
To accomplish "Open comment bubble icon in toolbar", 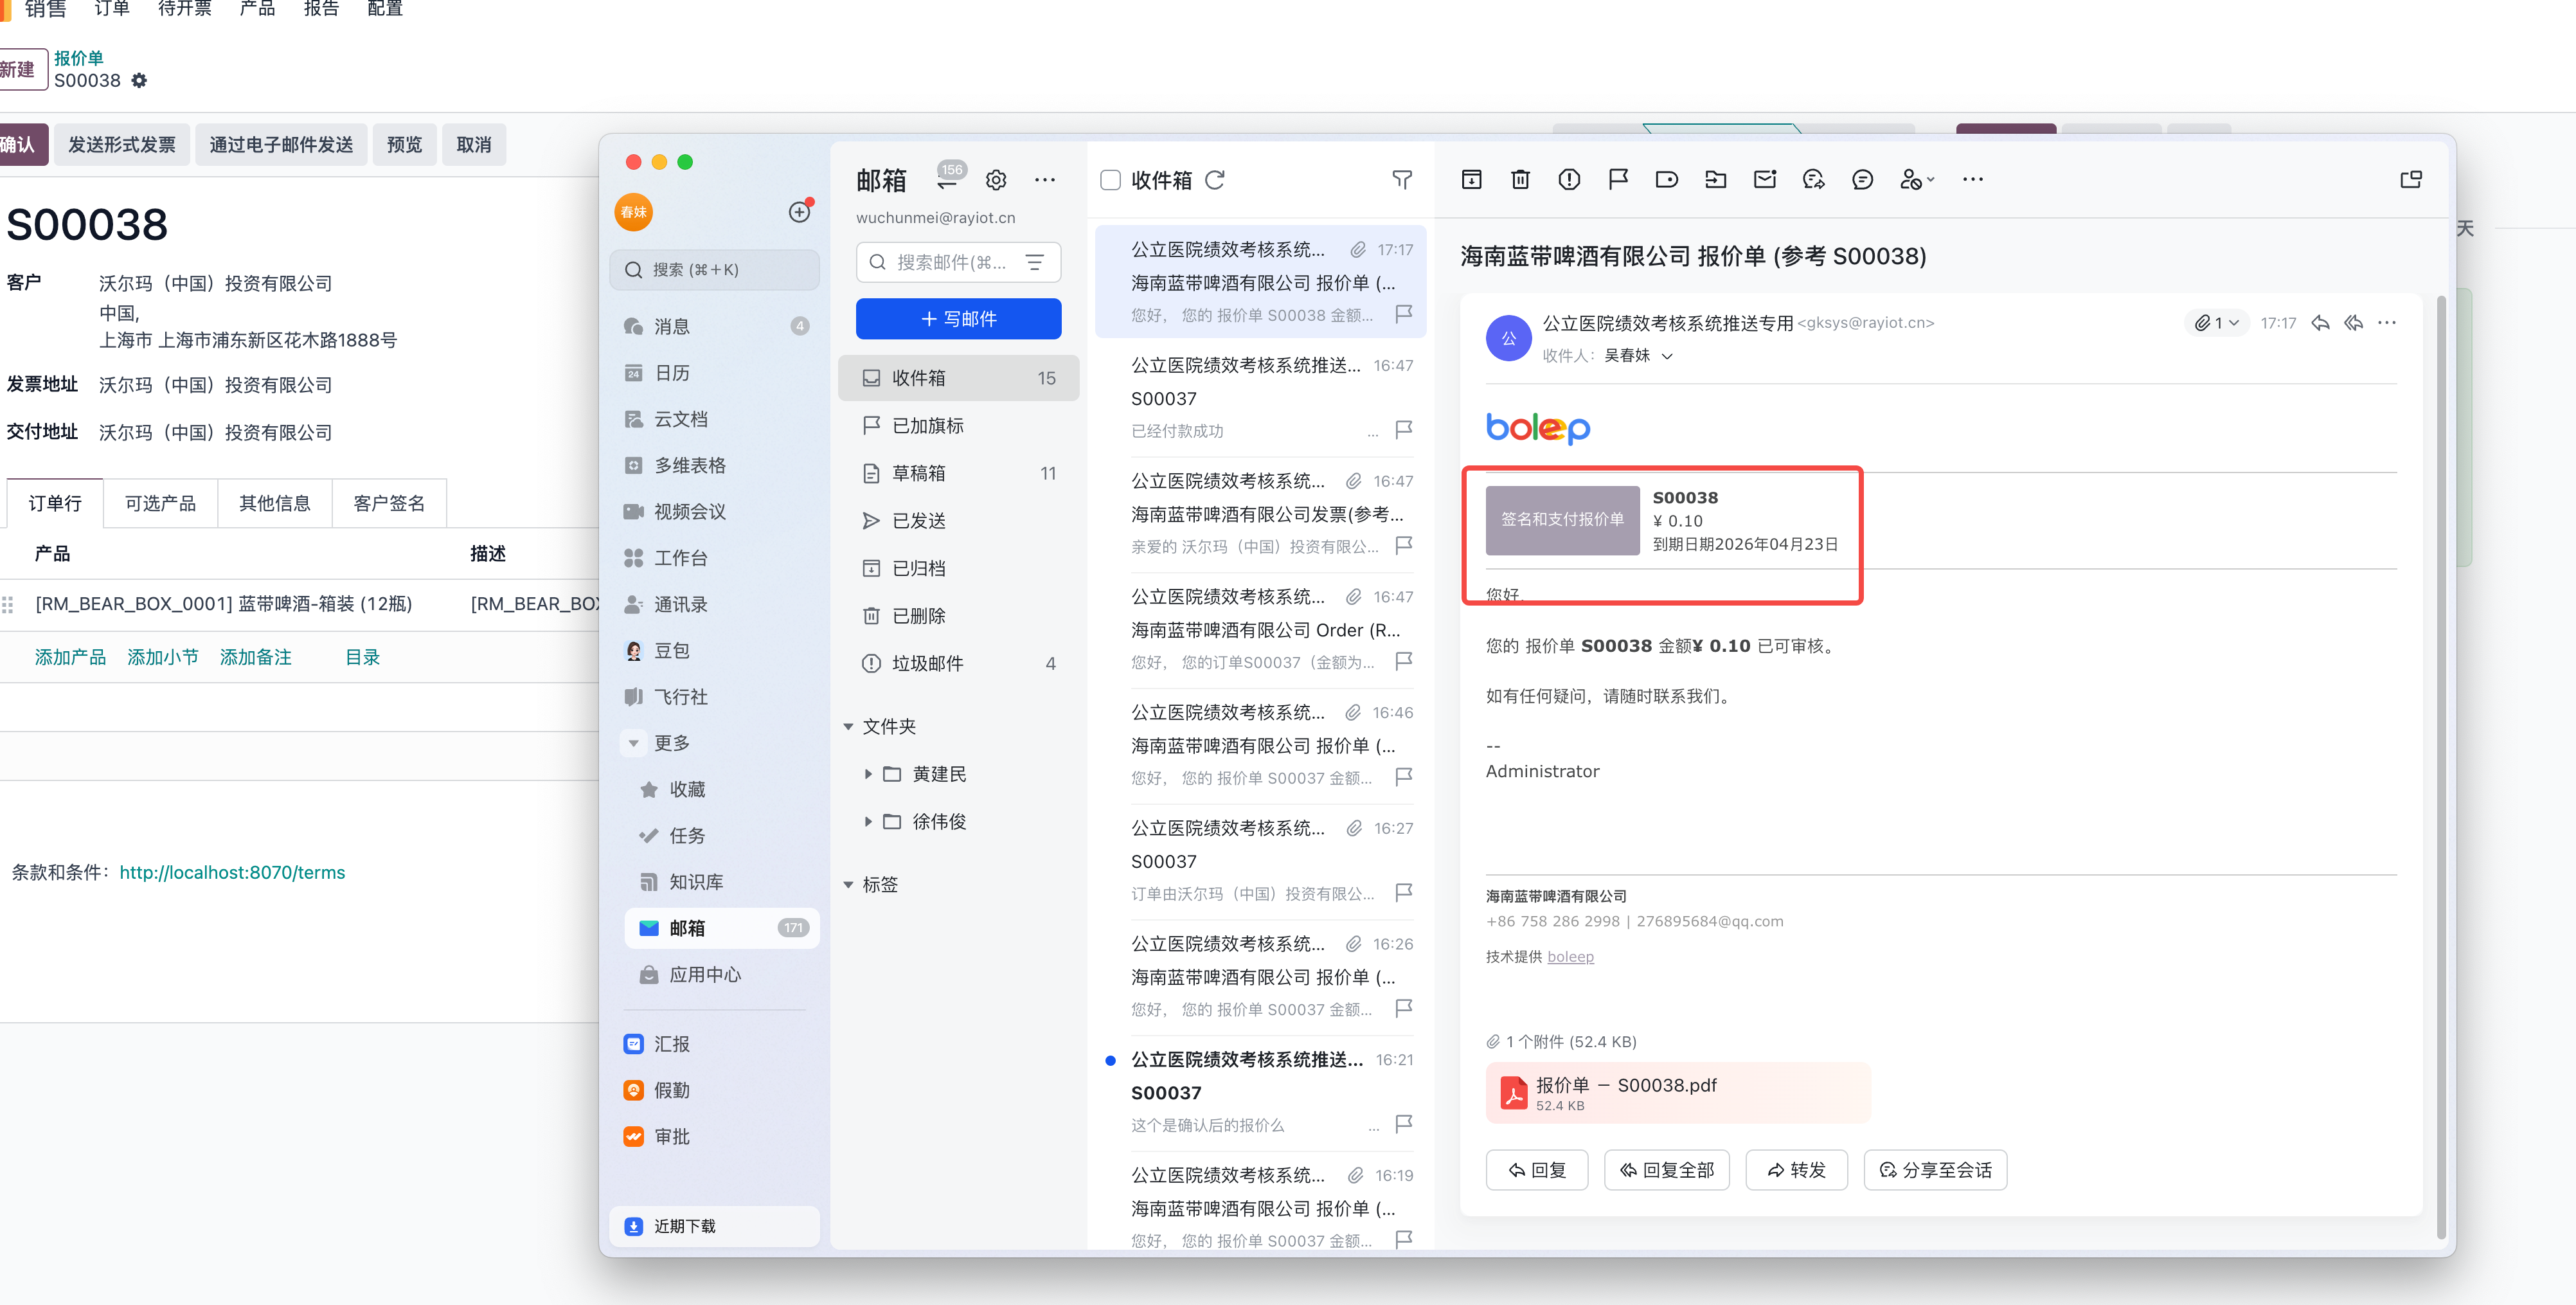I will [1862, 180].
